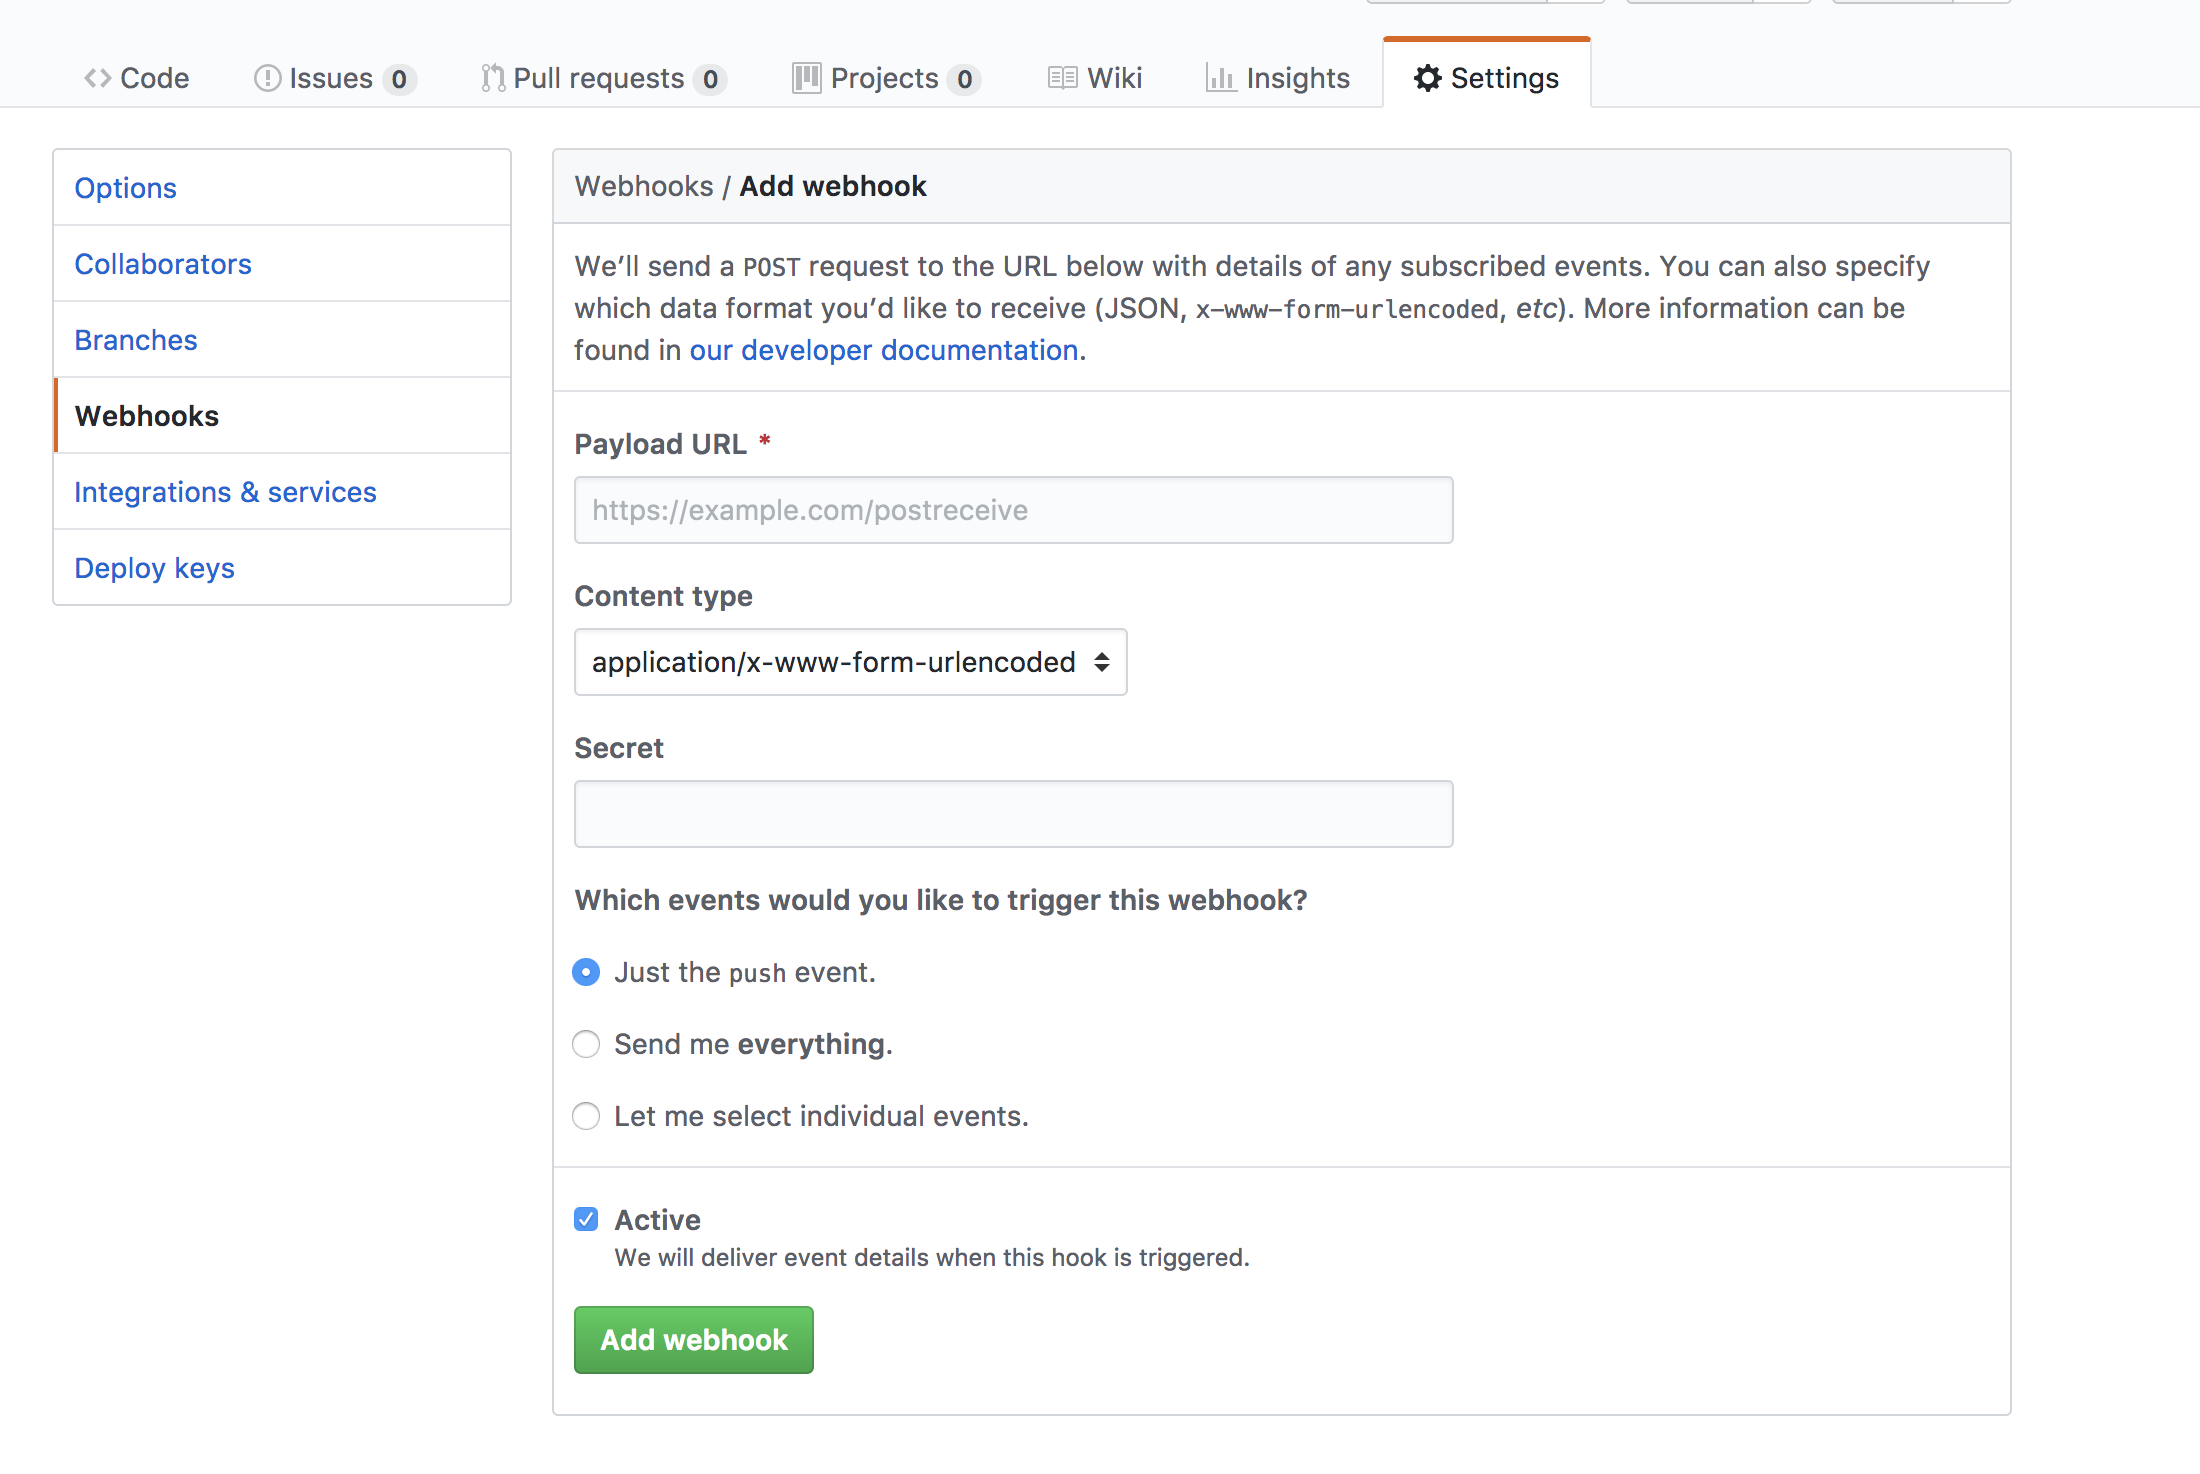Click the Projects board icon

(x=806, y=77)
